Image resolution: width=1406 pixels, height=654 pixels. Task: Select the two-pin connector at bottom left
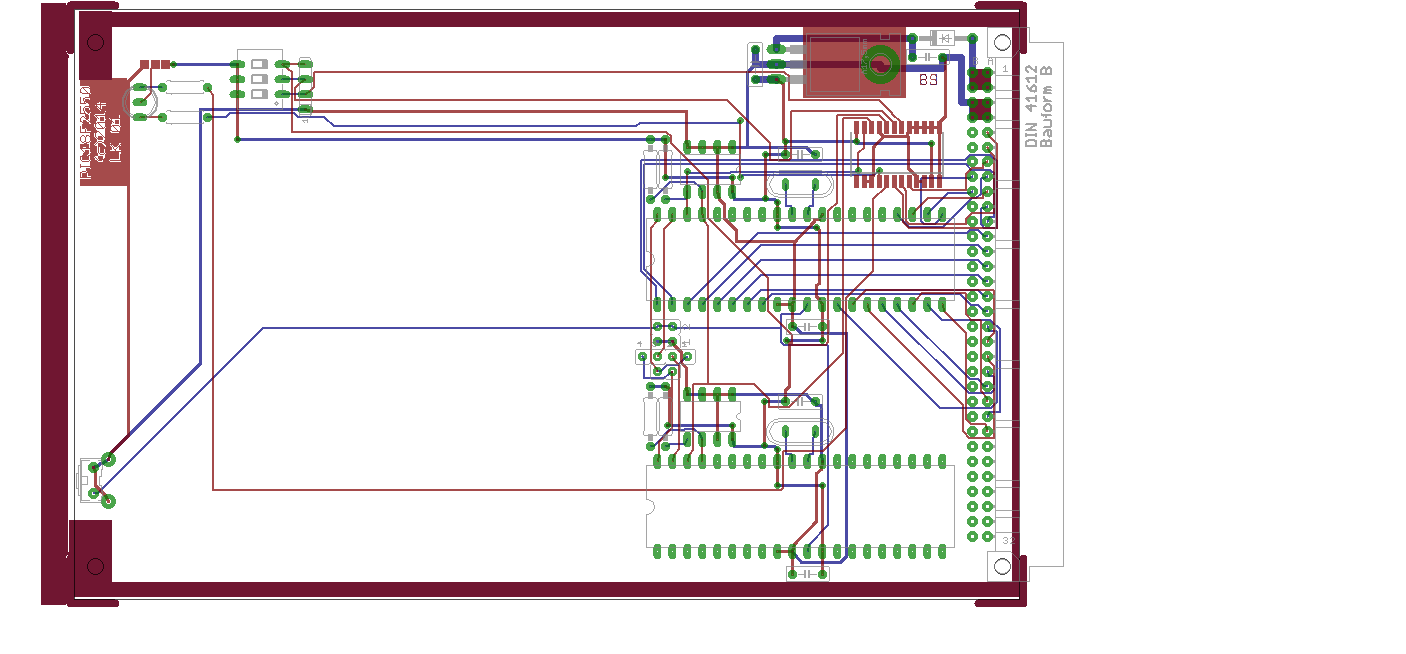90,480
